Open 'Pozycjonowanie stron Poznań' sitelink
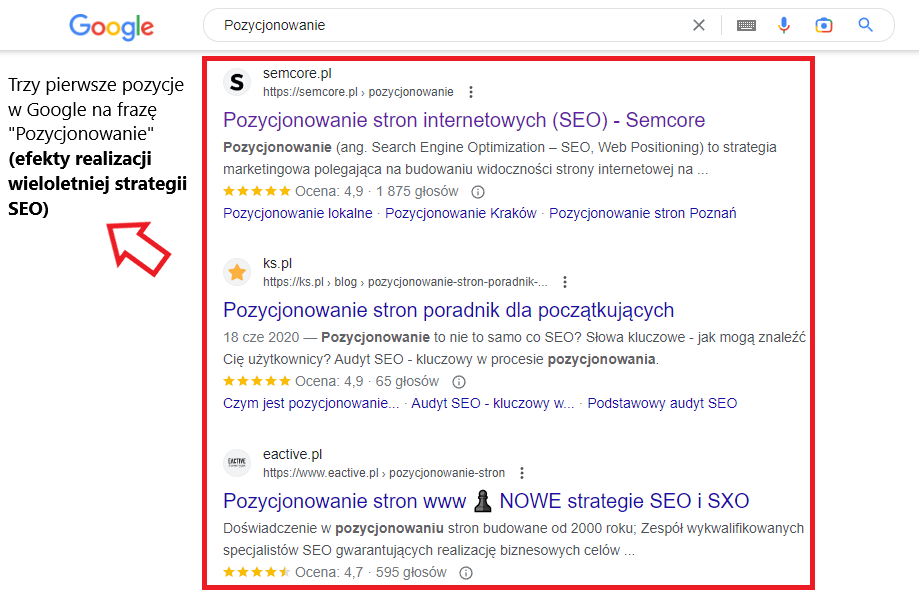 point(642,213)
